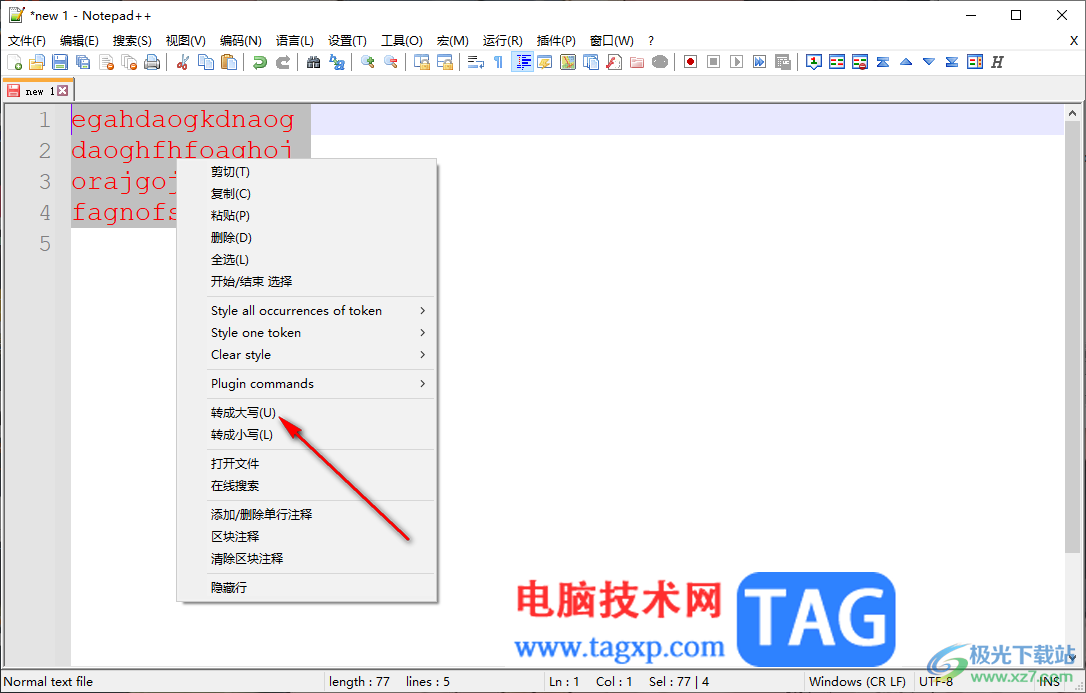This screenshot has width=1086, height=693.
Task: Choose 删除(D) in context menu
Action: coord(307,237)
